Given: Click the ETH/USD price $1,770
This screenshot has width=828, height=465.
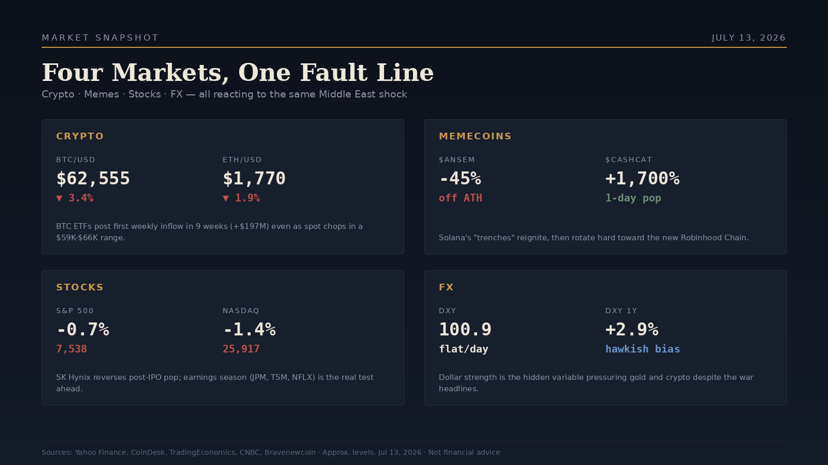Looking at the screenshot, I should point(254,178).
